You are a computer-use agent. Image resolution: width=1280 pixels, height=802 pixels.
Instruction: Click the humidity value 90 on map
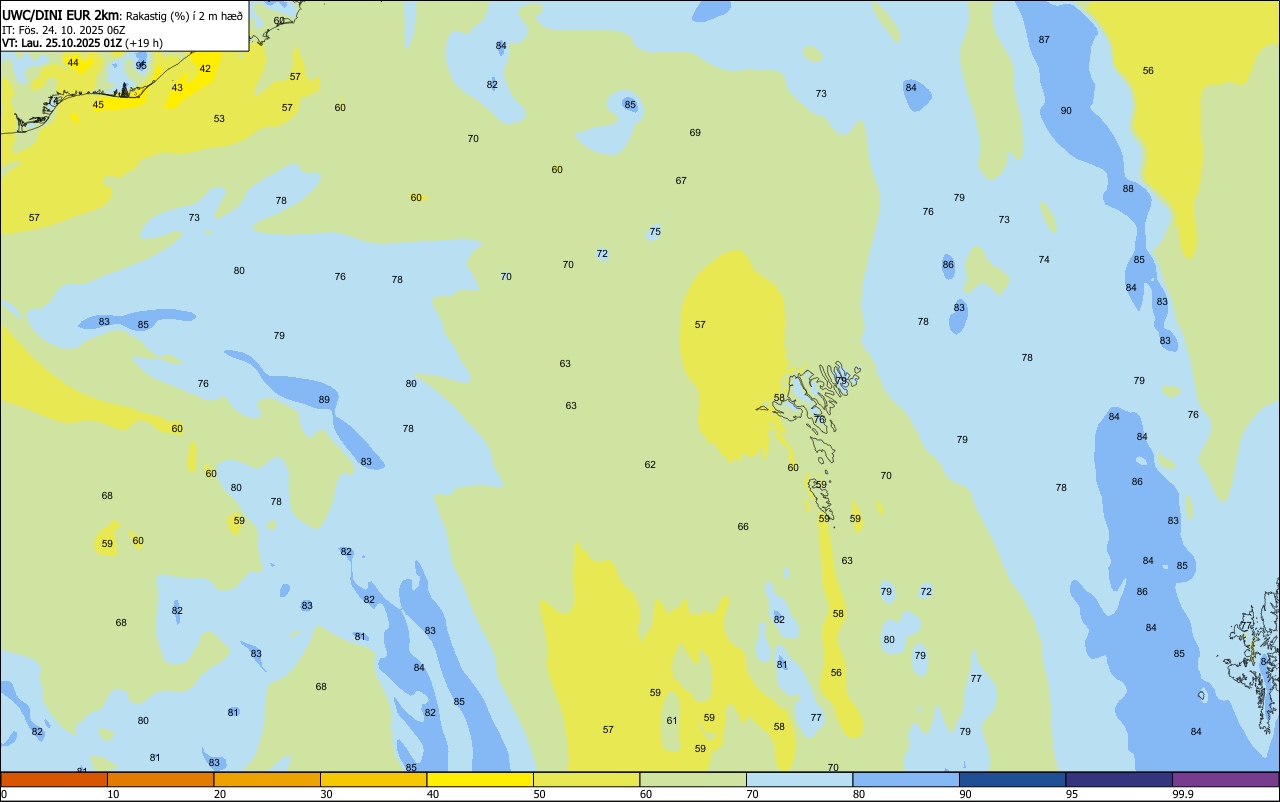click(x=1066, y=110)
